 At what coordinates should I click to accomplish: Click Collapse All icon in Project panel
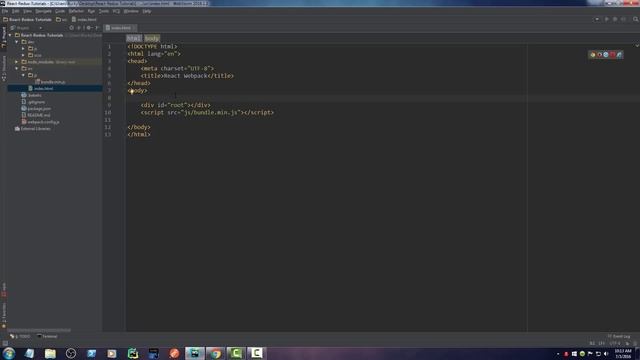[x=79, y=28]
